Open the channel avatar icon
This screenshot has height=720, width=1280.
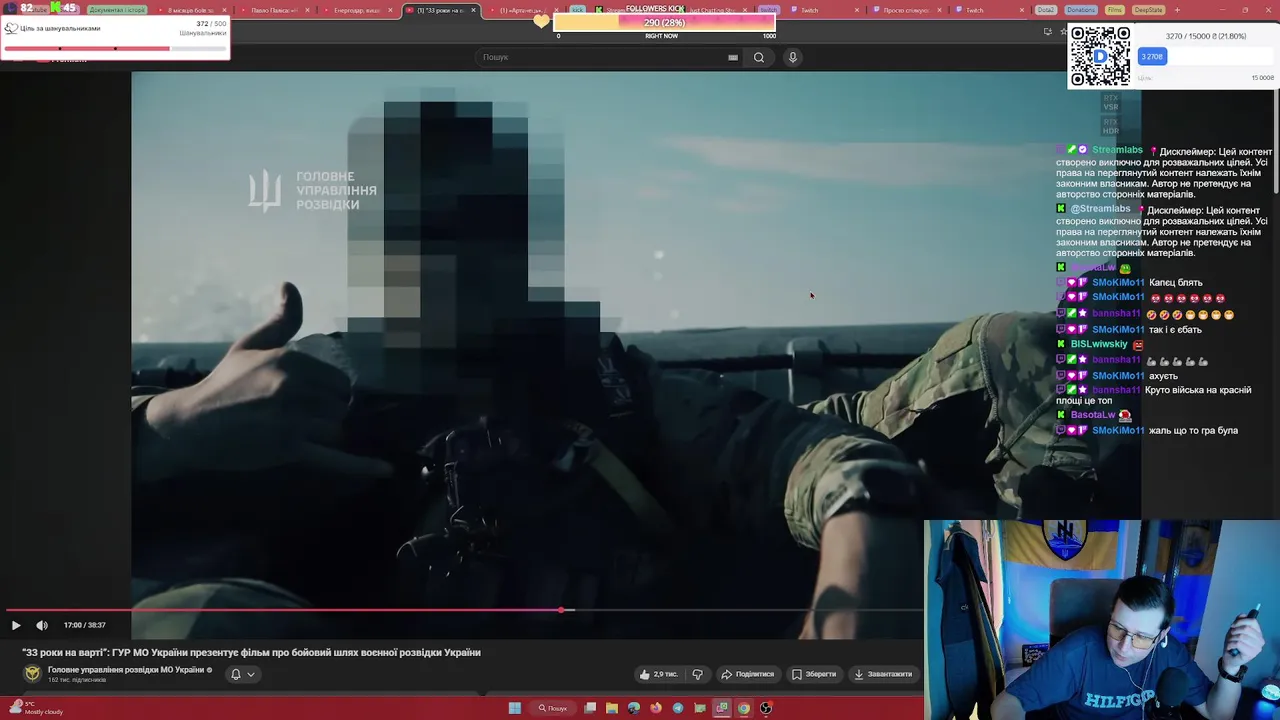pos(33,674)
